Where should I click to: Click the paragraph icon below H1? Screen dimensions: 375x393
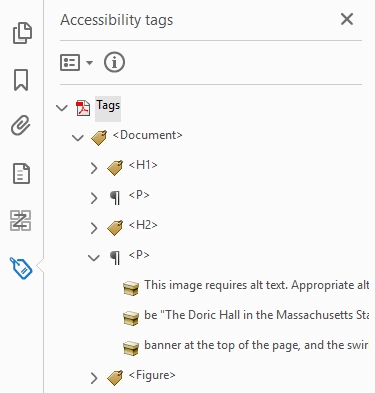(x=115, y=198)
